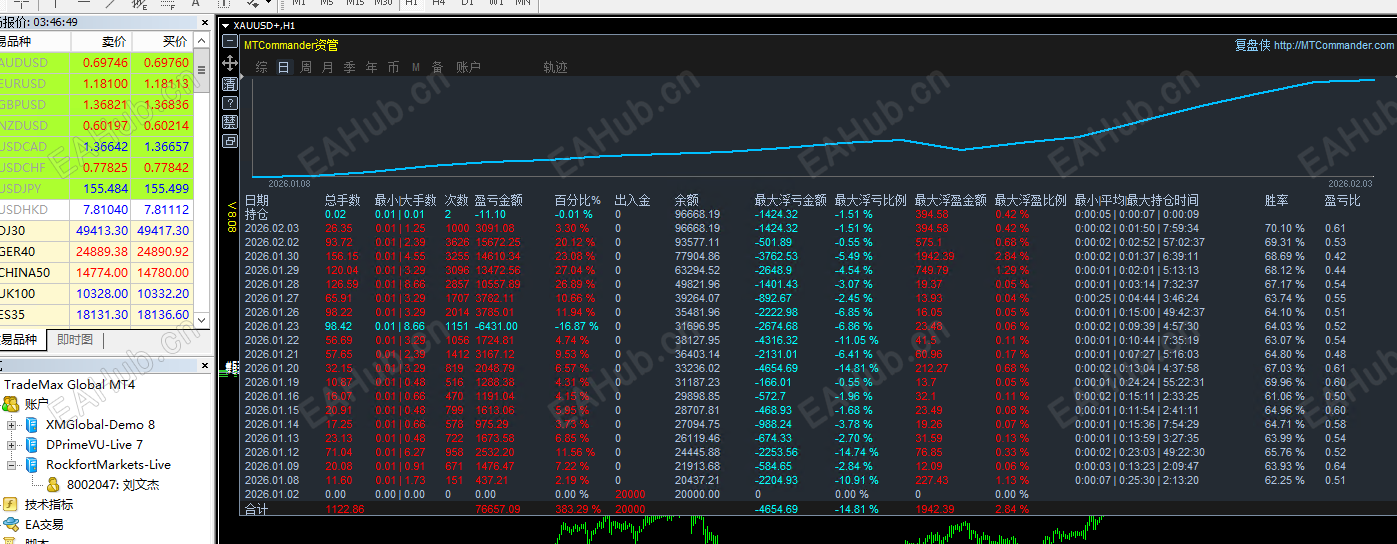Image resolution: width=1397 pixels, height=544 pixels.
Task: Switch to the 季 quarterly tab
Action: tap(350, 67)
